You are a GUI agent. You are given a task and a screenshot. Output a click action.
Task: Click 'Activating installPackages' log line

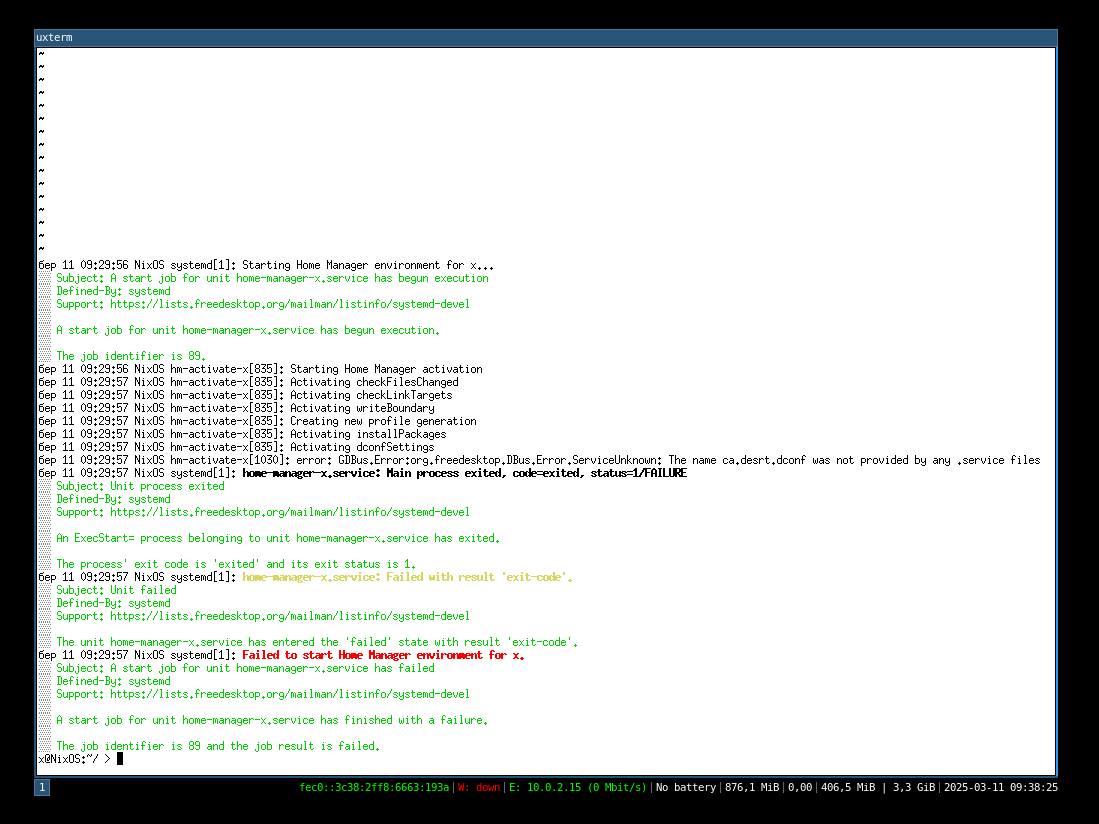pos(243,434)
